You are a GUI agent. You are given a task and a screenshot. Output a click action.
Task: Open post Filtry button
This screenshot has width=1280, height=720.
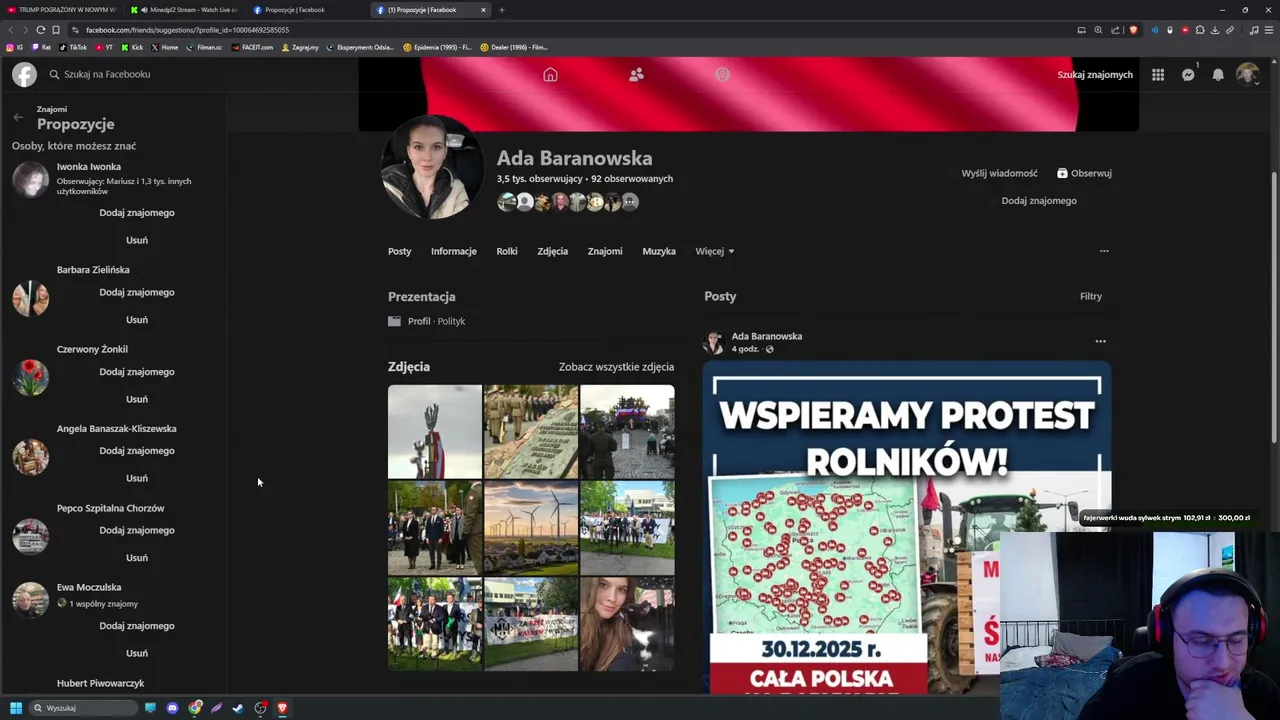[1090, 296]
